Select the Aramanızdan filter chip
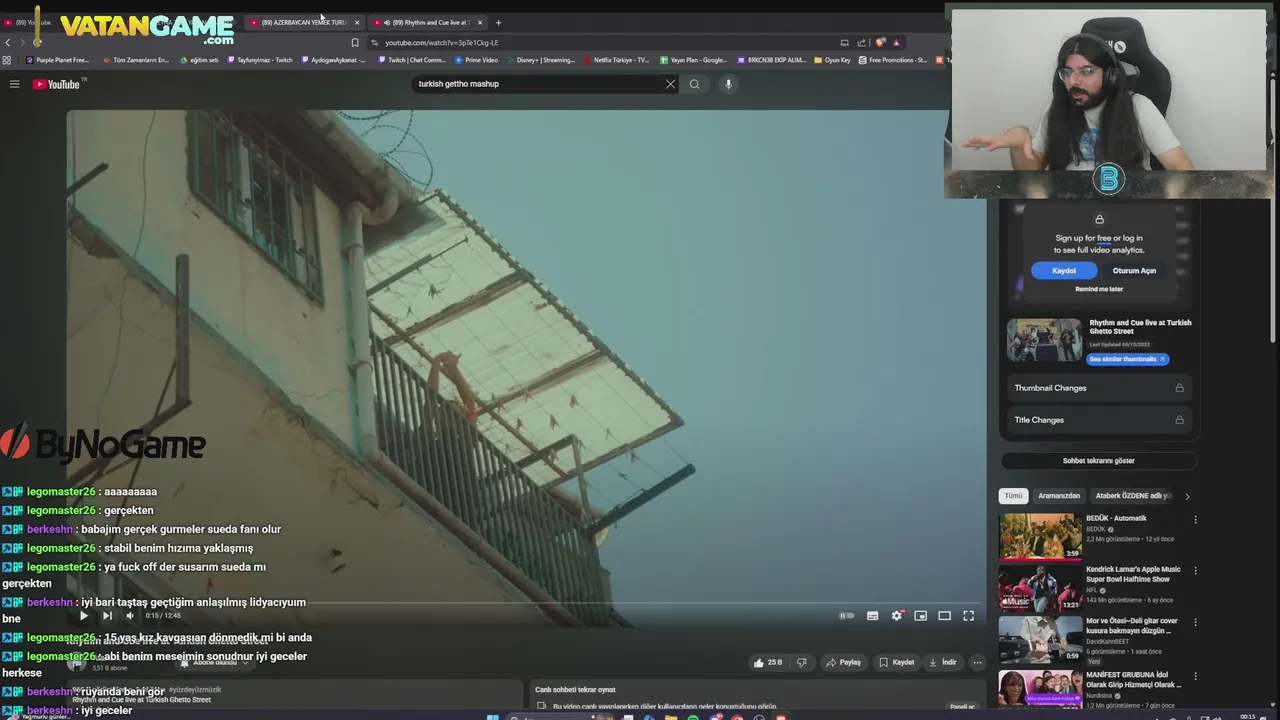 point(1059,496)
